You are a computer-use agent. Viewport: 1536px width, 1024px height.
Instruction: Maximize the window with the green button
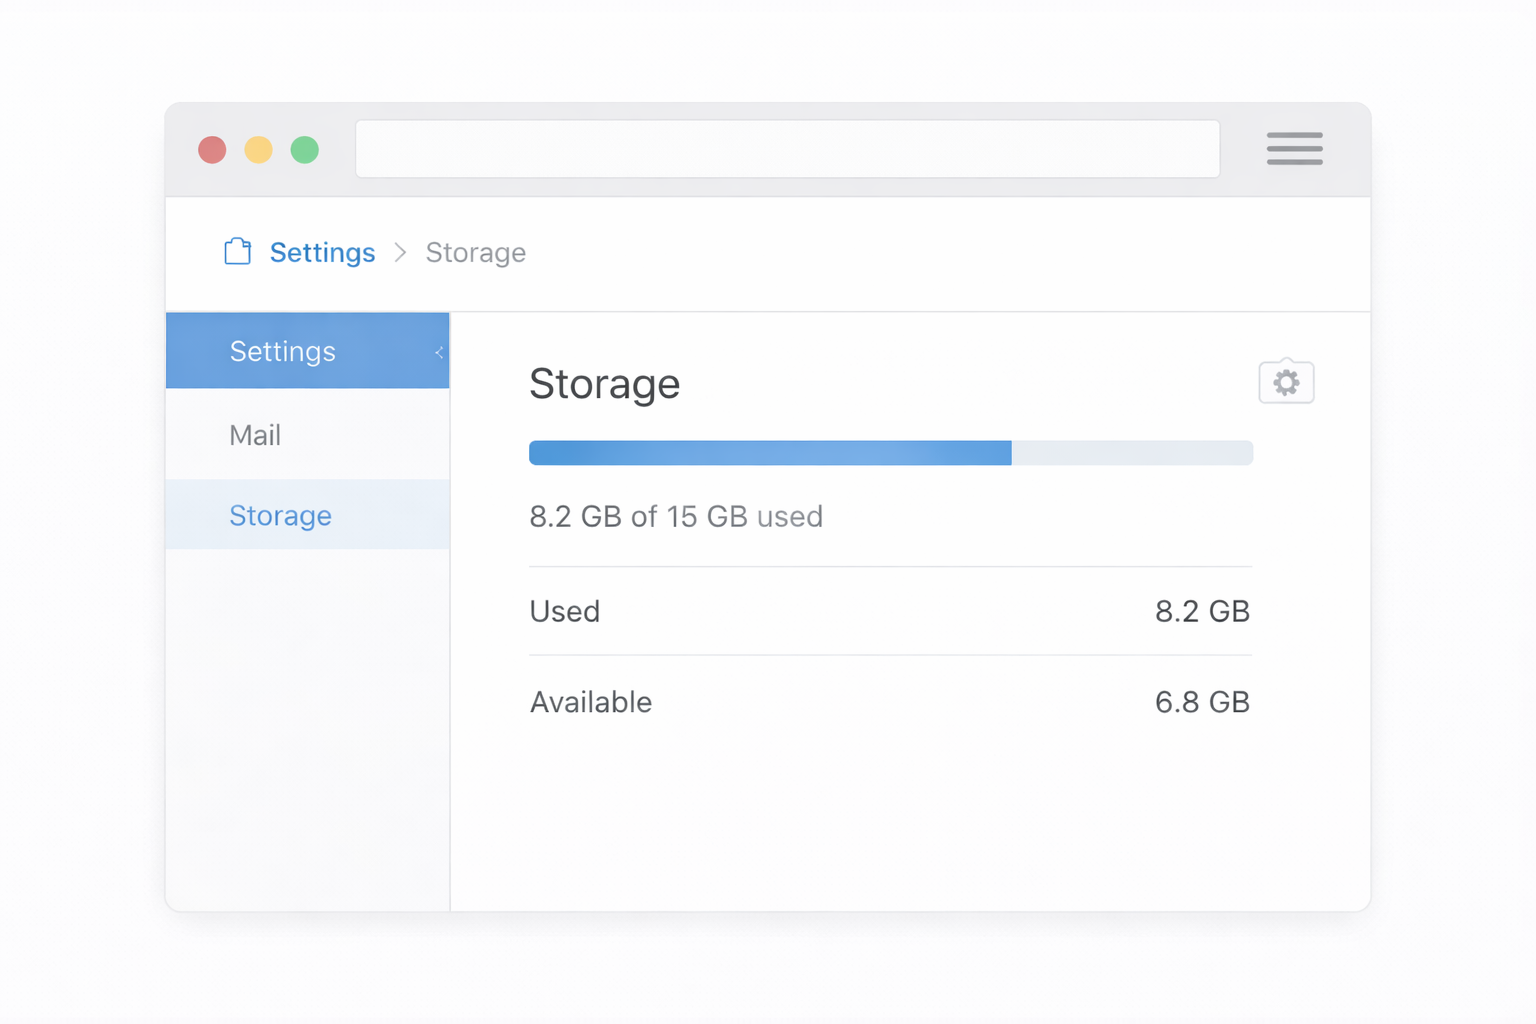(305, 150)
